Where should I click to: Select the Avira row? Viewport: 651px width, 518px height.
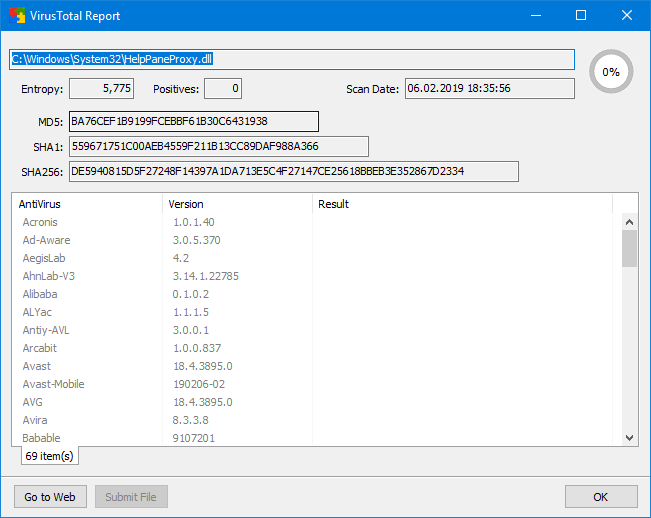pyautogui.click(x=312, y=420)
